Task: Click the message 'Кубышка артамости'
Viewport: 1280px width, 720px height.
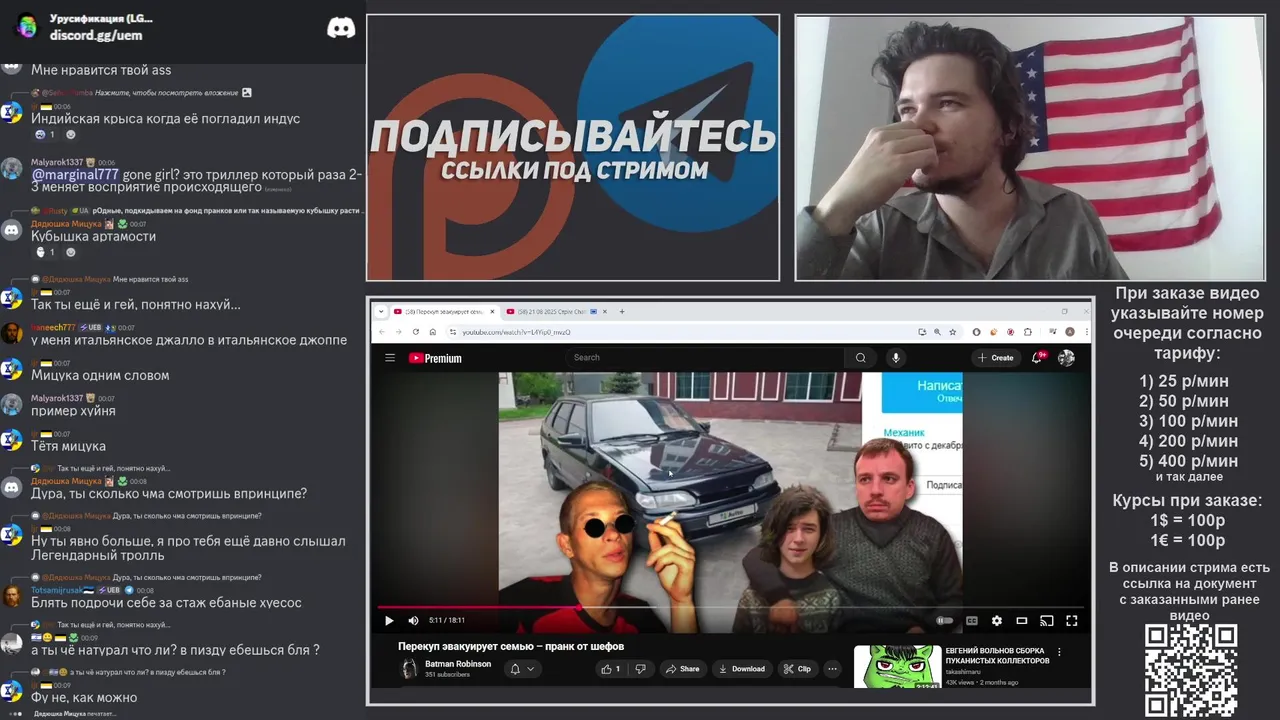Action: click(x=94, y=236)
